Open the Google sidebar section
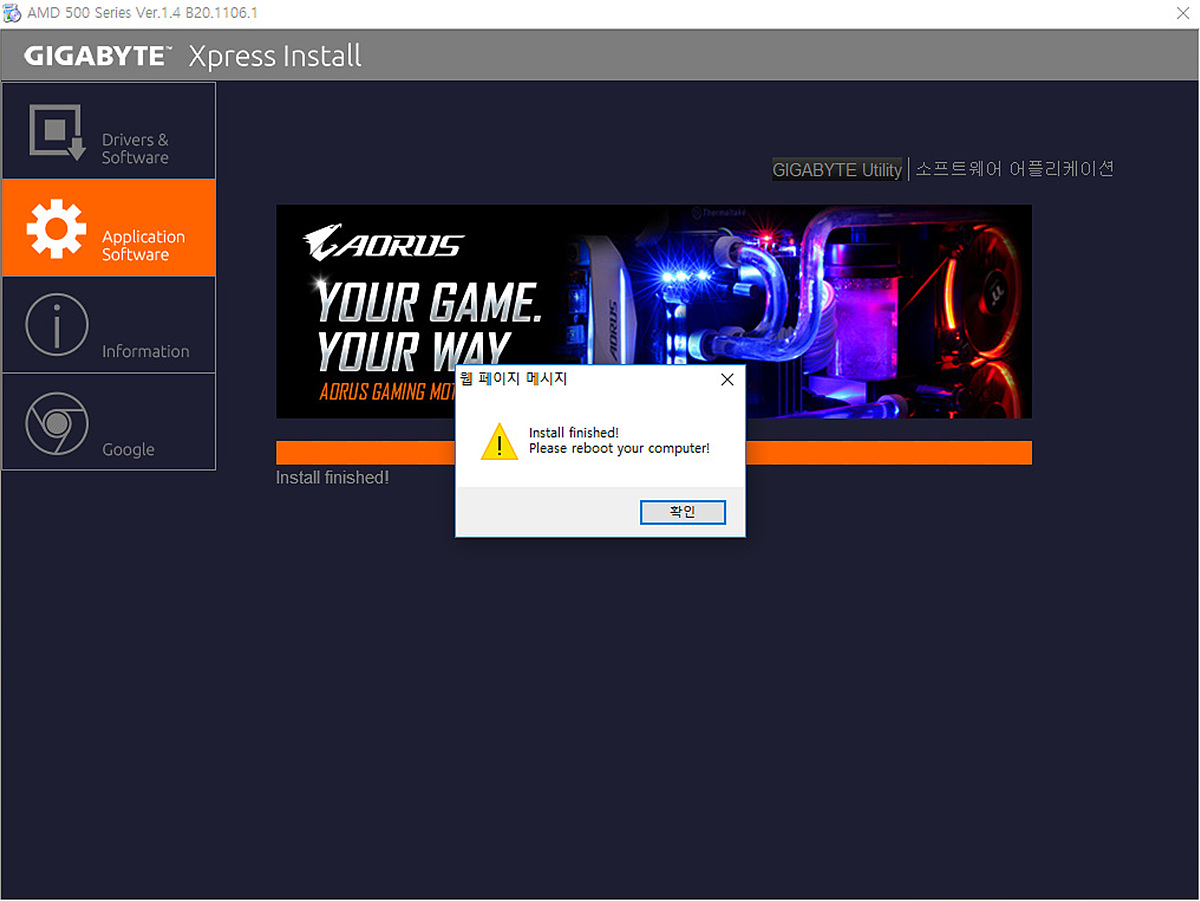 click(x=109, y=422)
